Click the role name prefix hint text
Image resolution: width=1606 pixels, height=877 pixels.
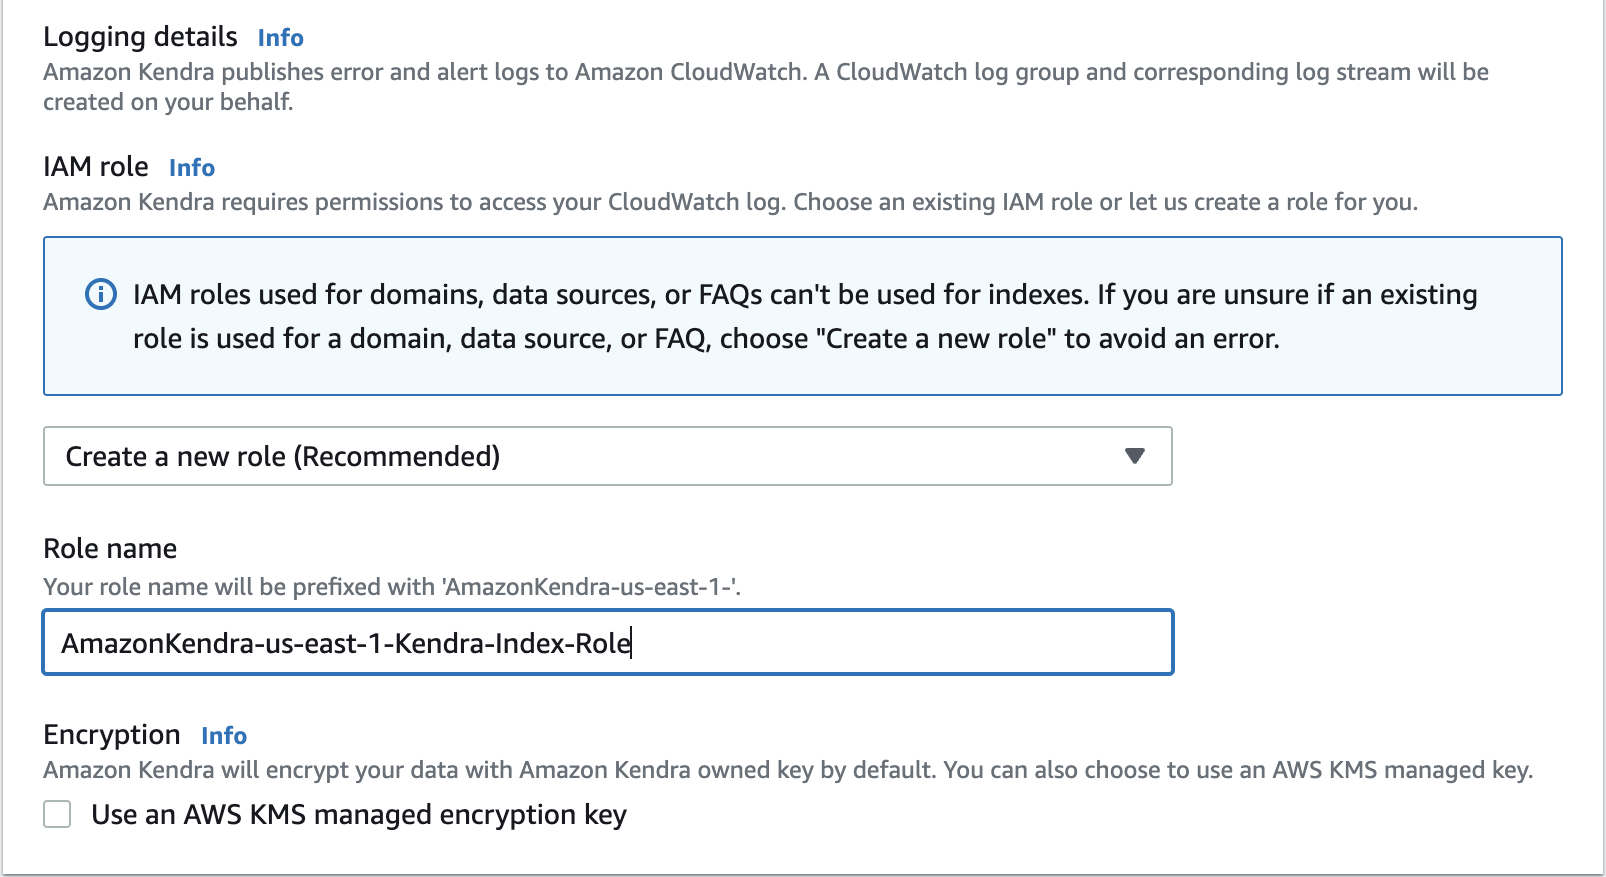click(x=391, y=587)
